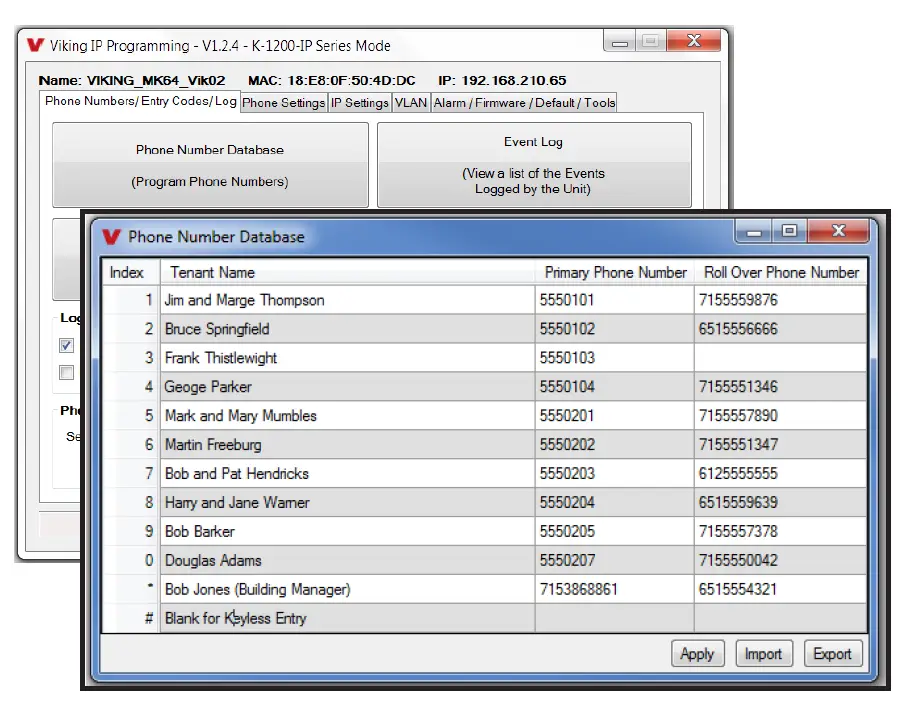Click the Primary Phone Number column header
The width and height of the screenshot is (898, 713).
pos(615,272)
